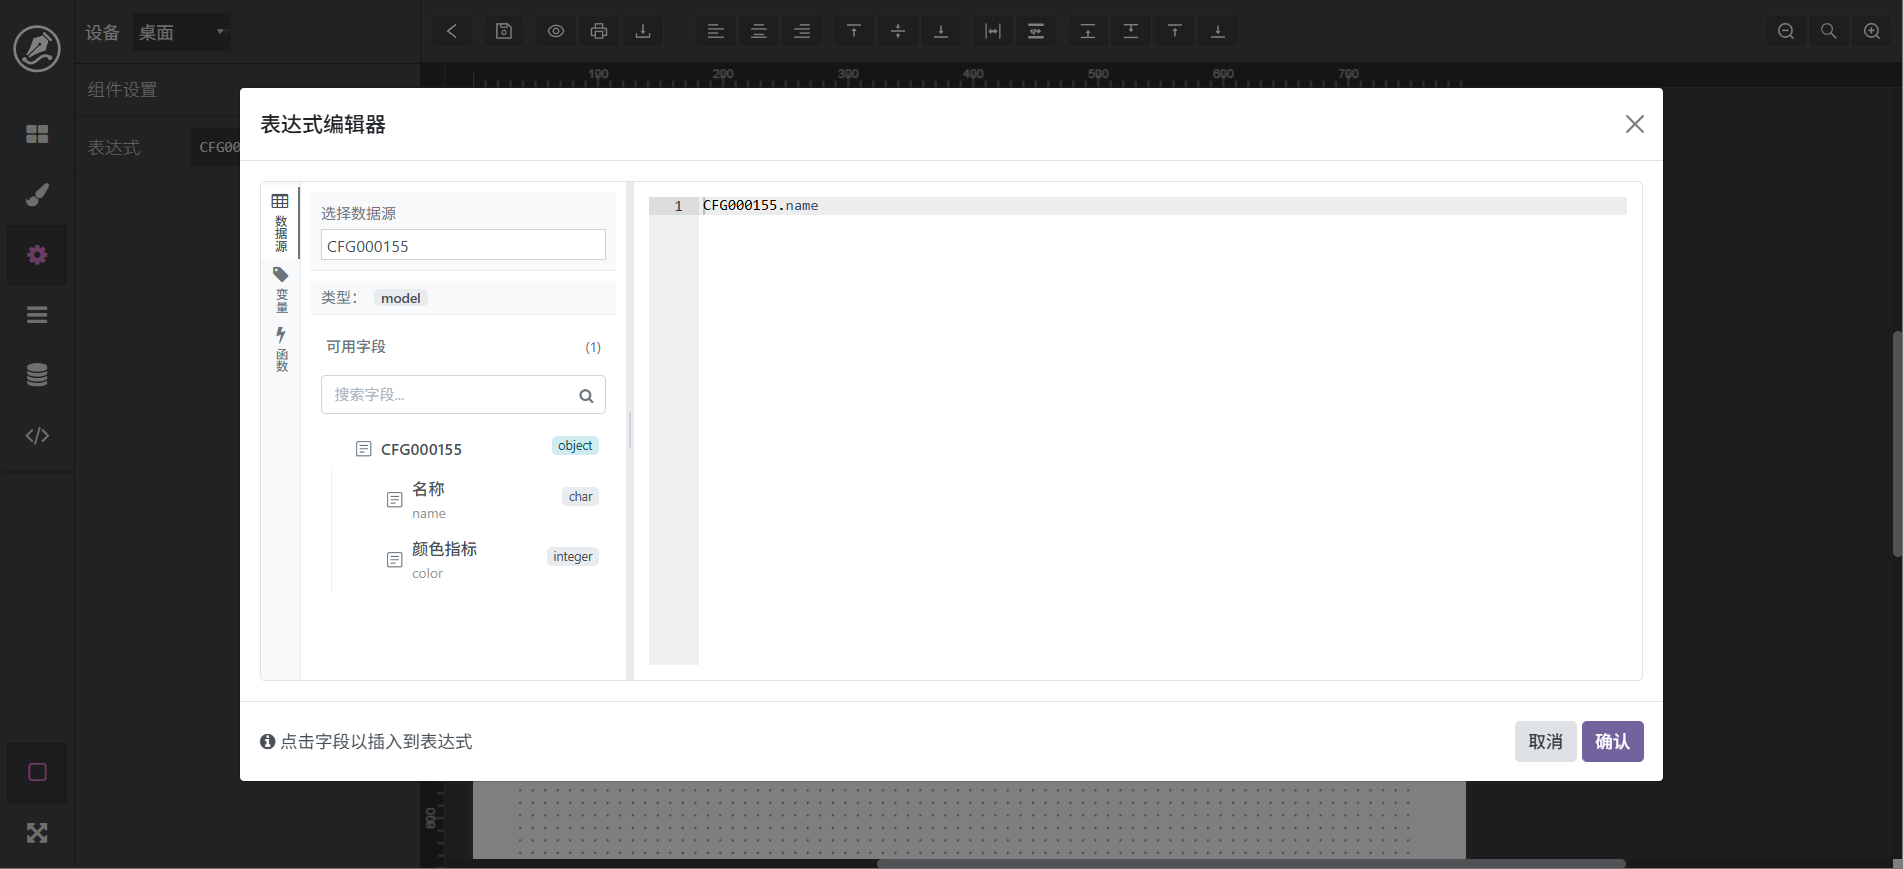Open the database icon in left sidebar
The height and width of the screenshot is (869, 1903).
click(37, 375)
